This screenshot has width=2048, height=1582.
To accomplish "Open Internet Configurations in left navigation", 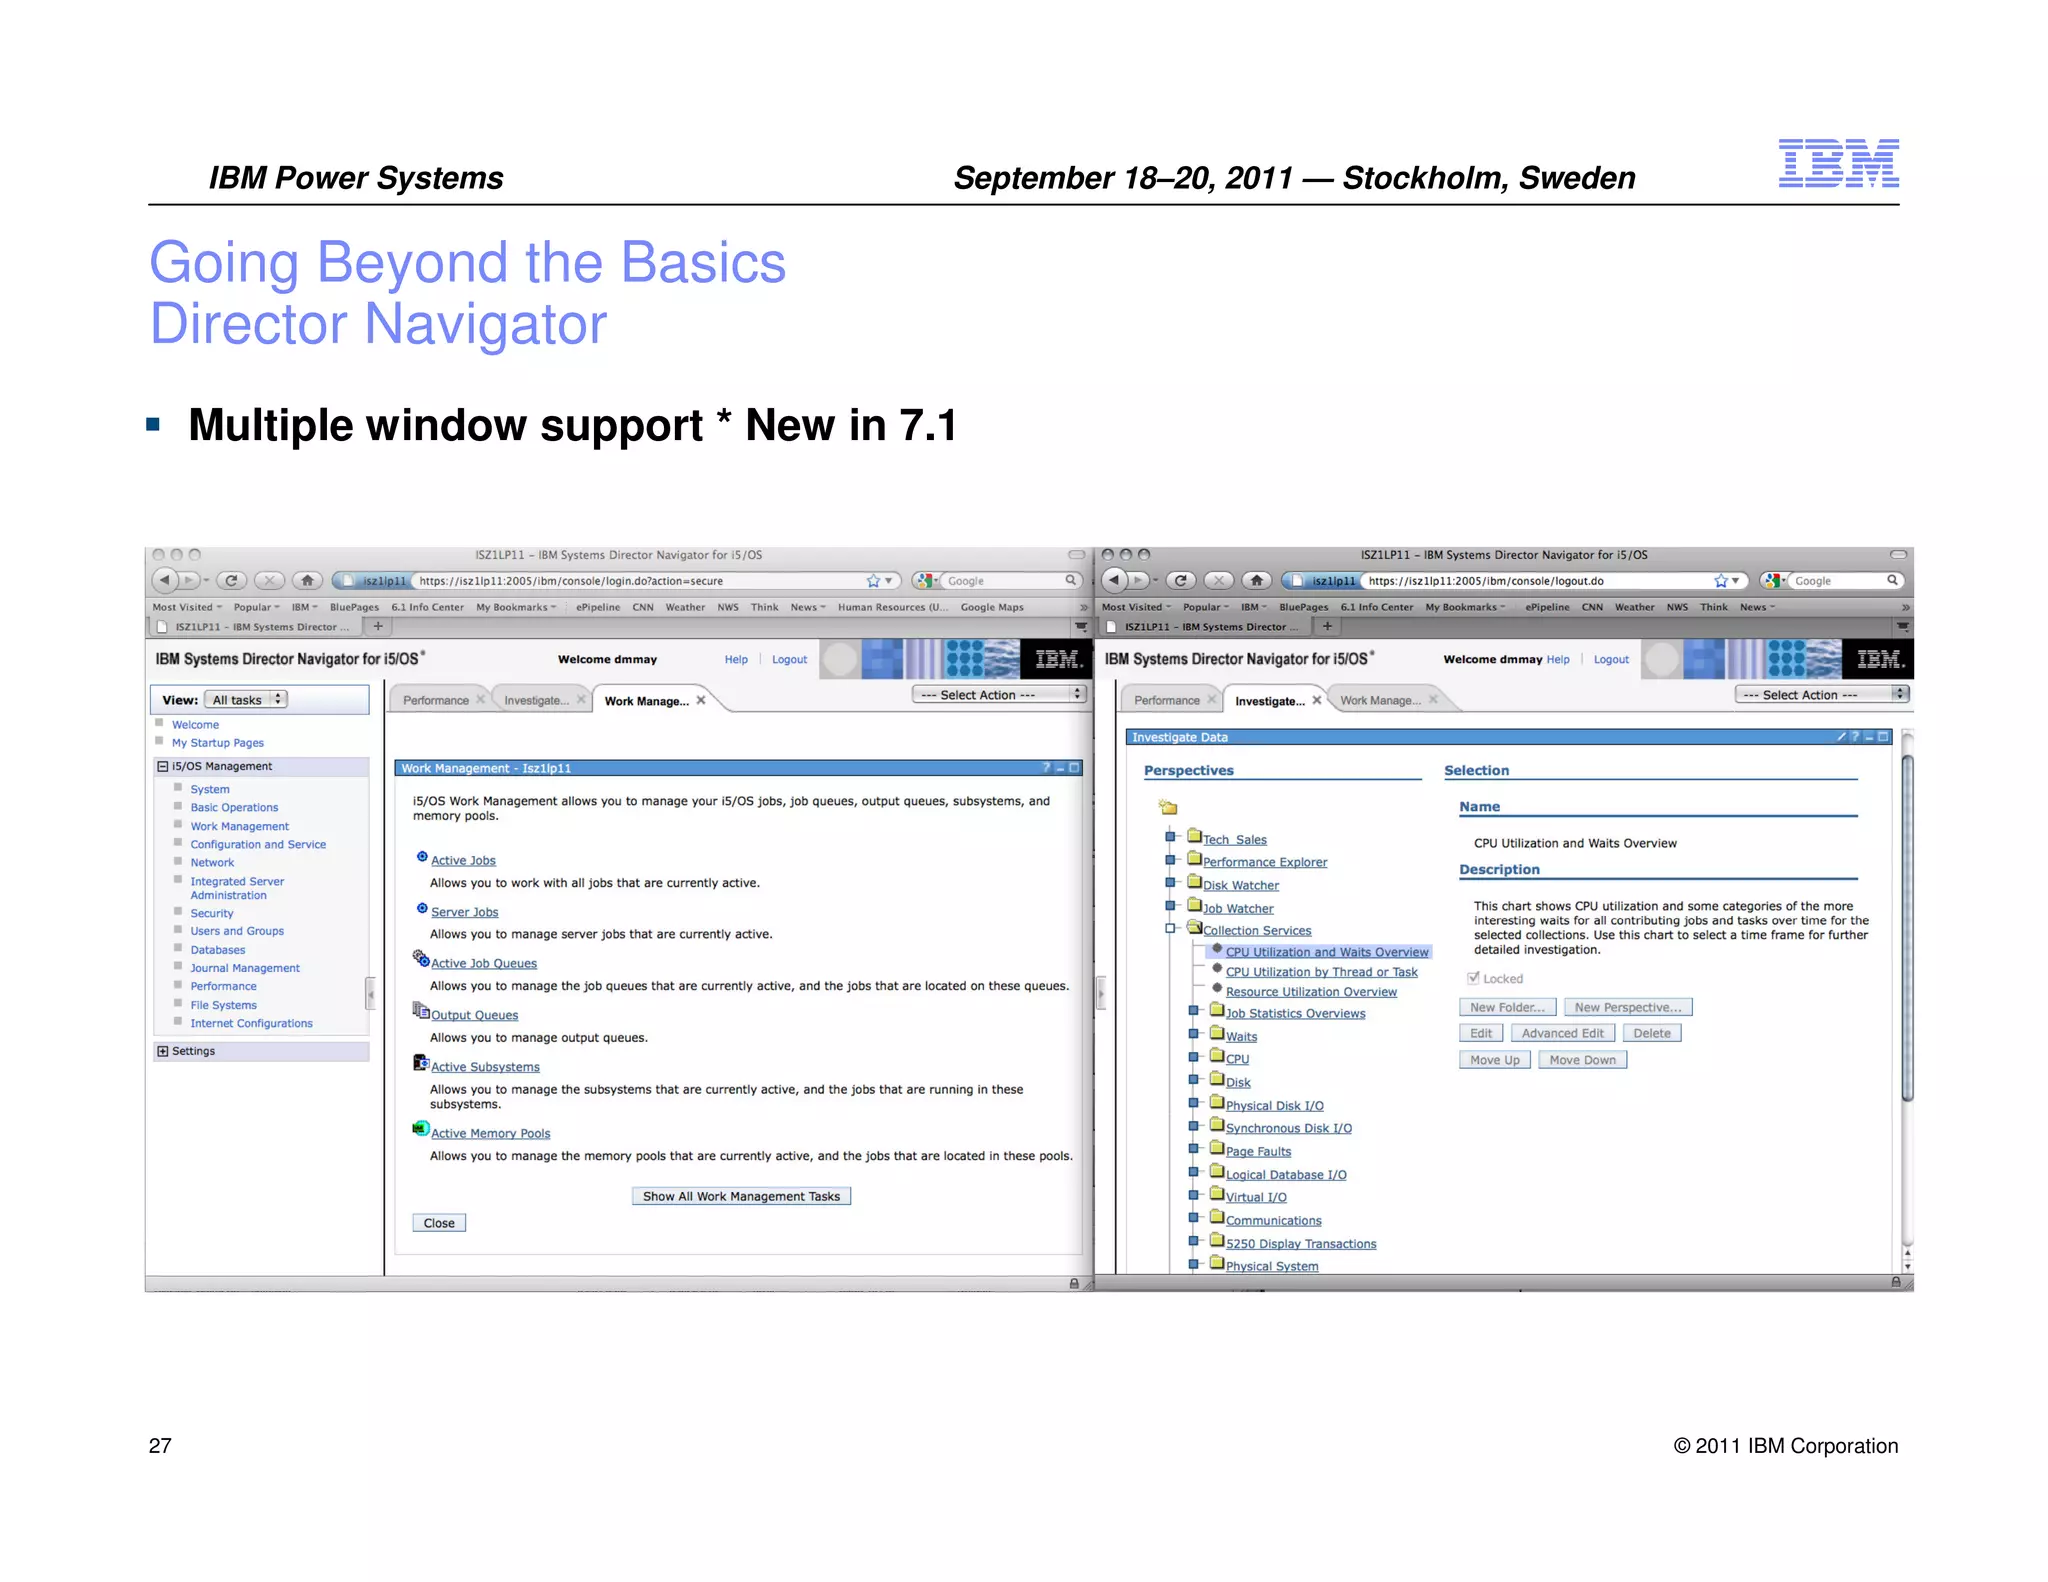I will pyautogui.click(x=251, y=1023).
